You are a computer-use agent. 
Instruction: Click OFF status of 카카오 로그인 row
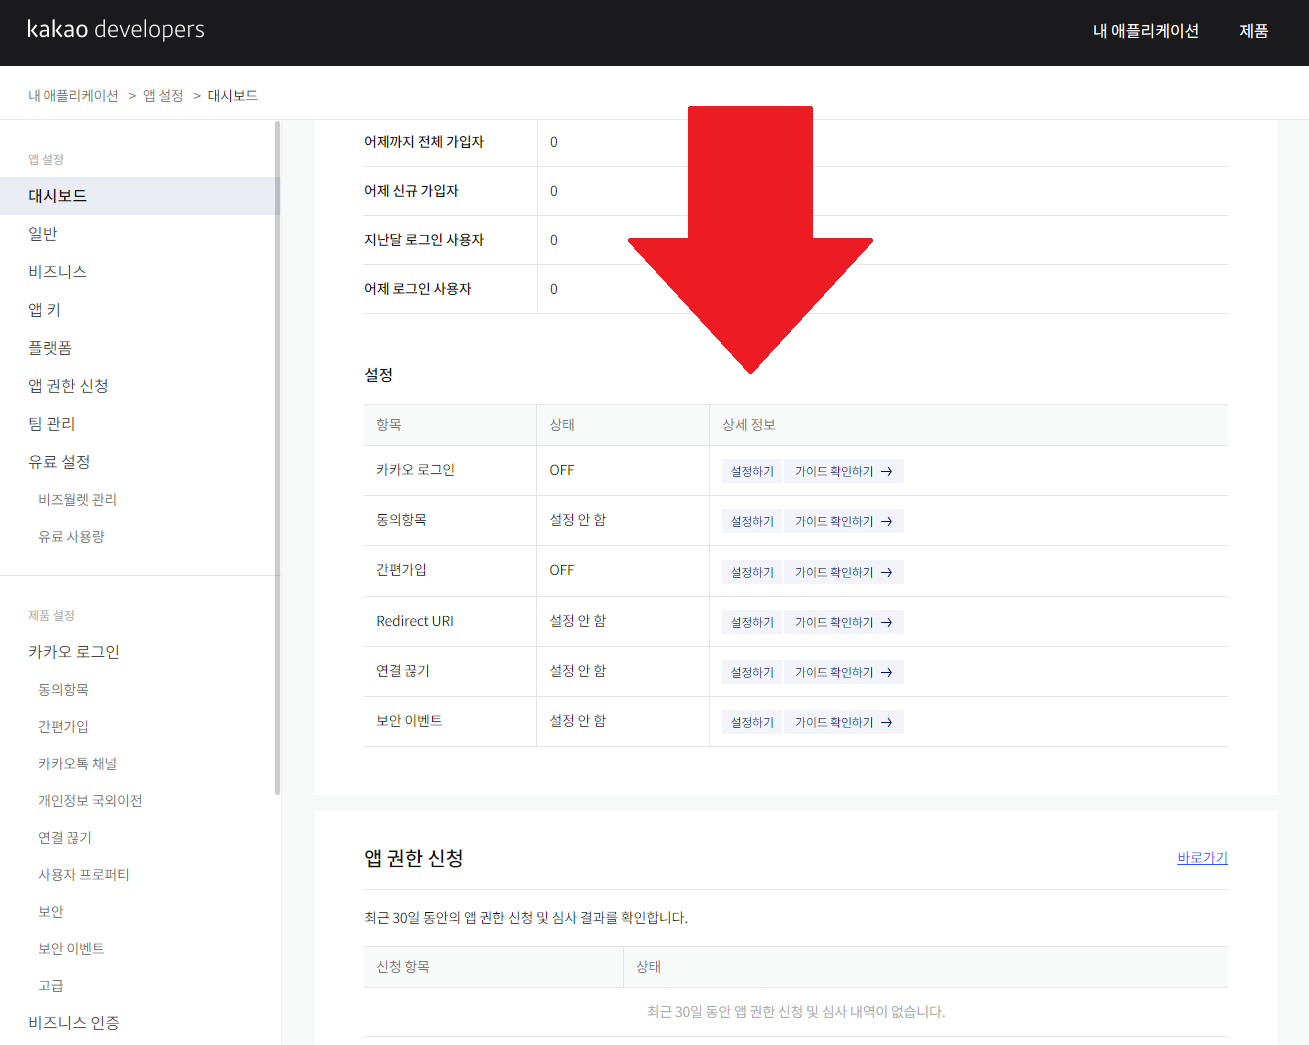click(x=562, y=470)
